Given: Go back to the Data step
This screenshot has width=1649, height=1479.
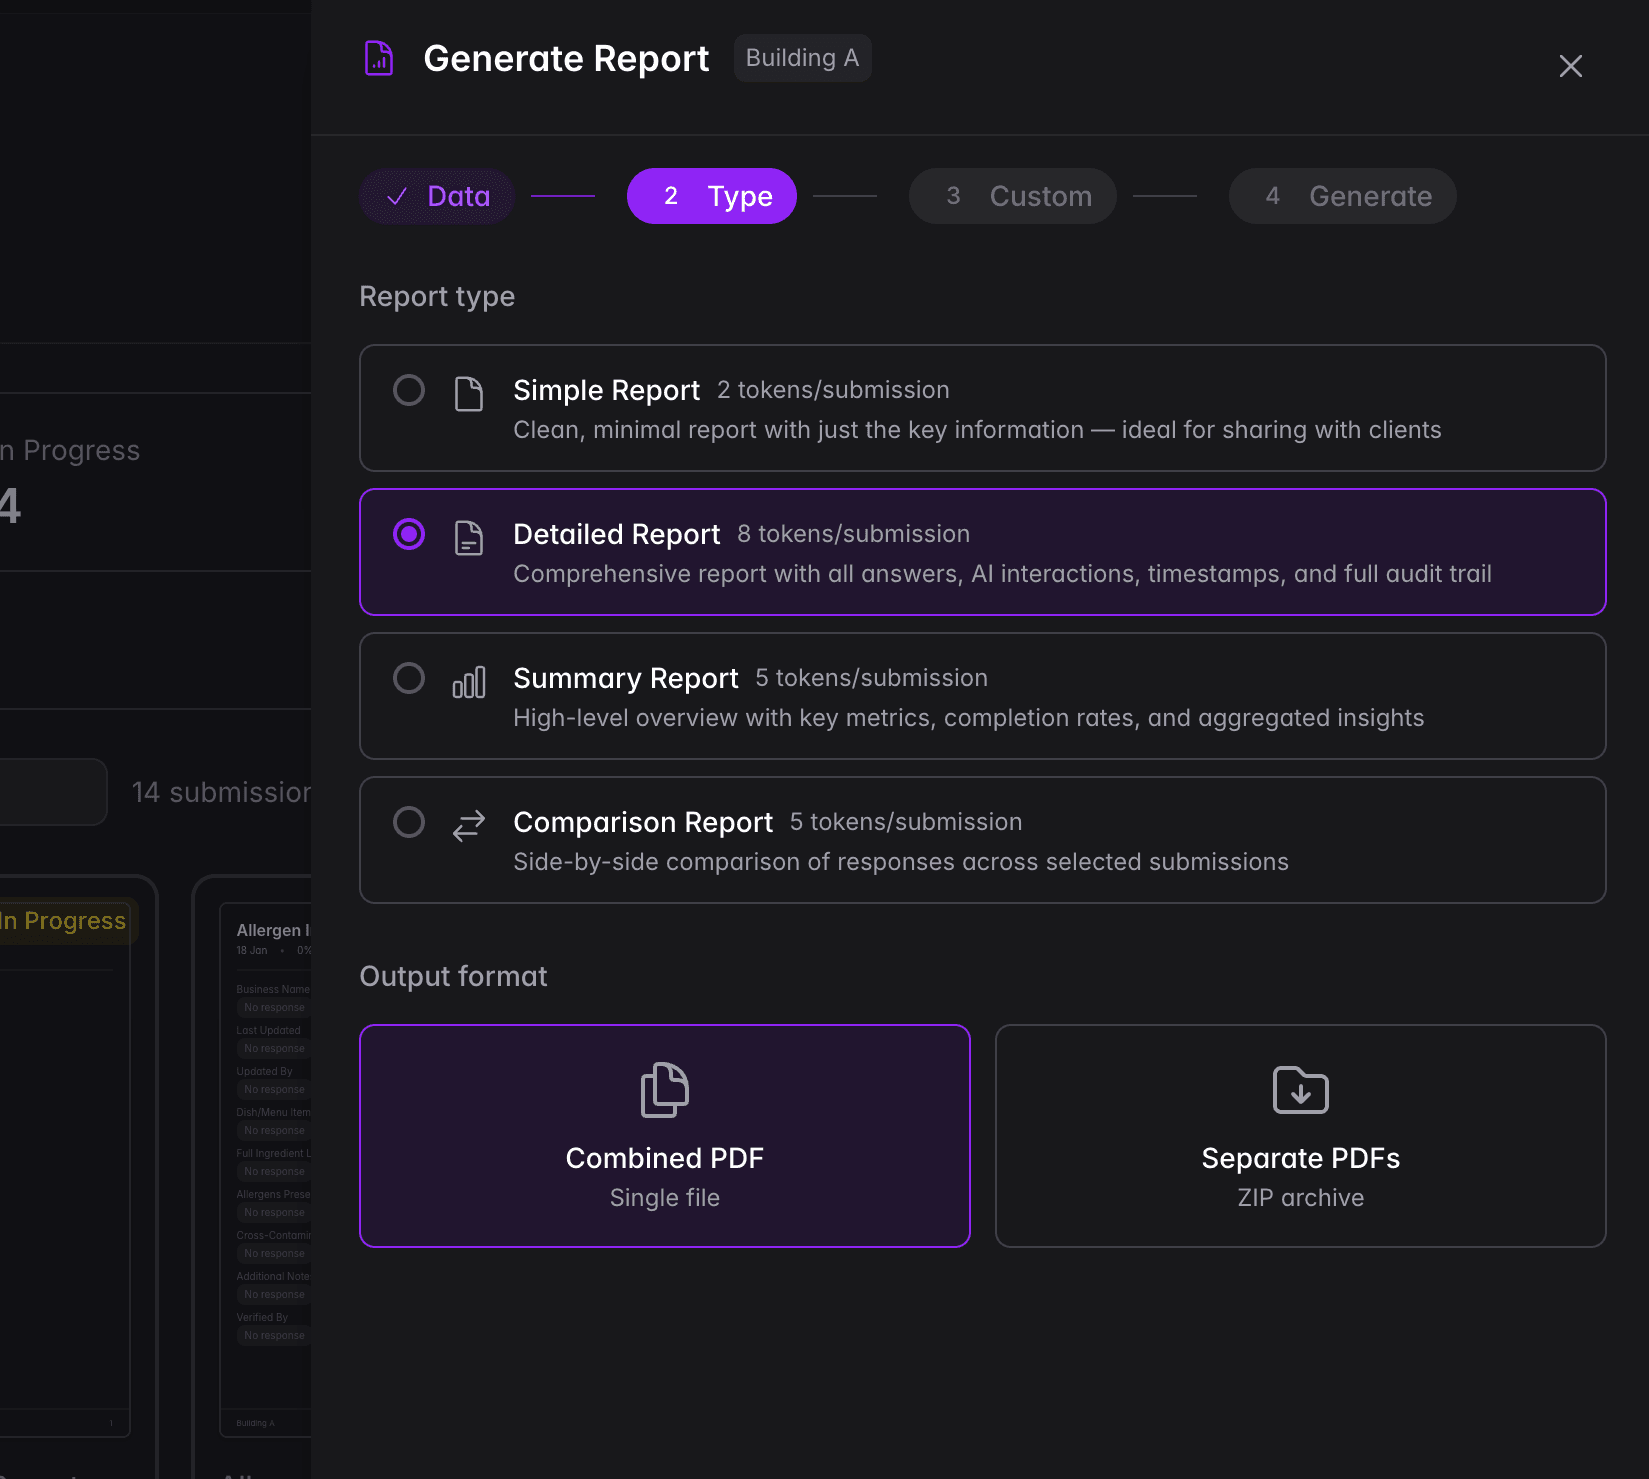Looking at the screenshot, I should pyautogui.click(x=437, y=196).
